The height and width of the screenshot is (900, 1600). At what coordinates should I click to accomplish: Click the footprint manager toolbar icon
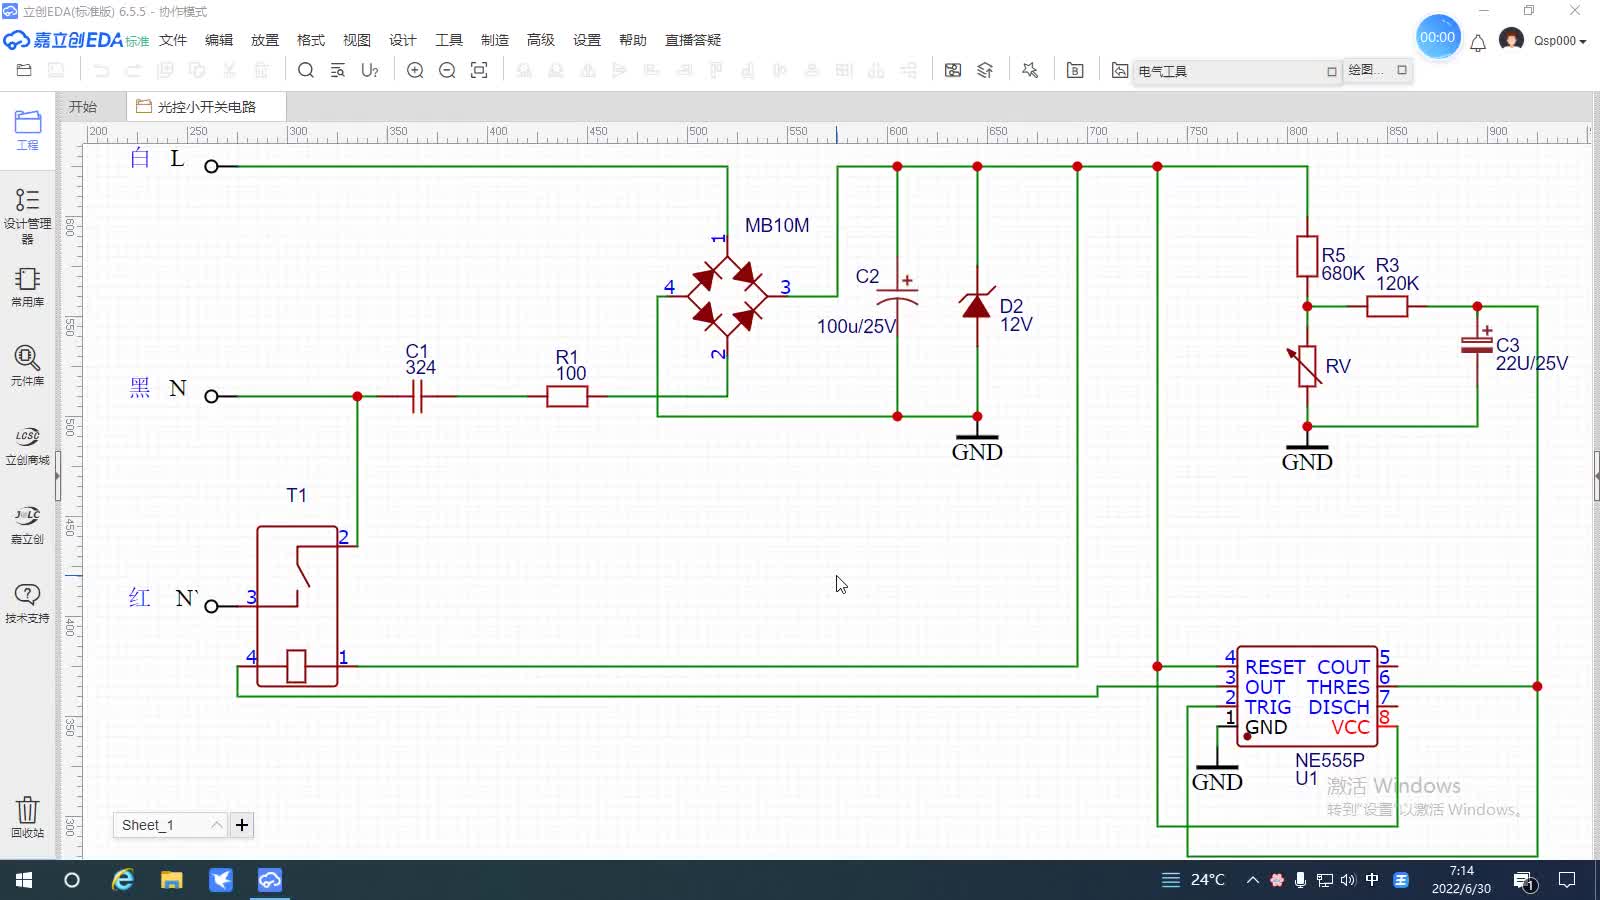[x=953, y=70]
